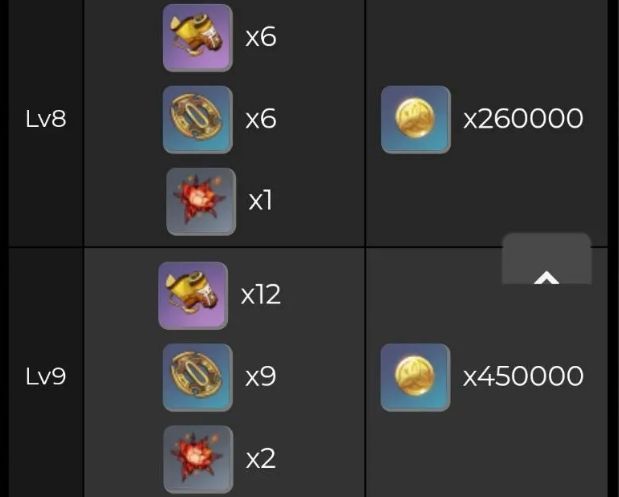Click the x9 handguard quantity

[x=261, y=376]
